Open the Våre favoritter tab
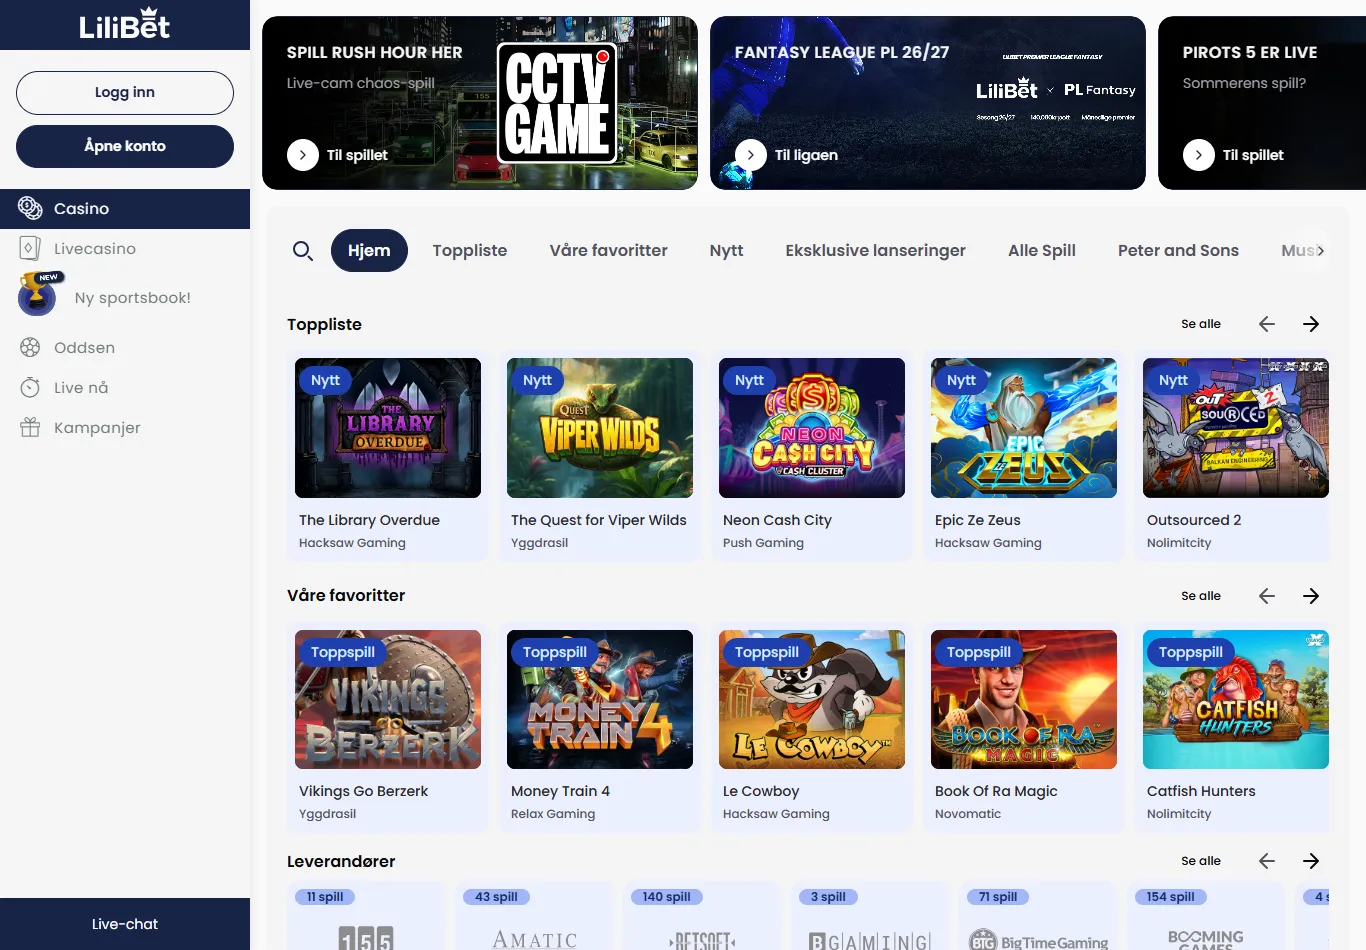The width and height of the screenshot is (1366, 950). [608, 251]
